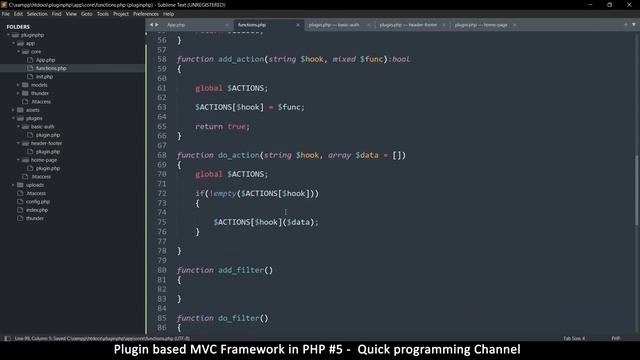Switch to plugin.php — basic-auth tab
The image size is (640, 360).
click(334, 25)
